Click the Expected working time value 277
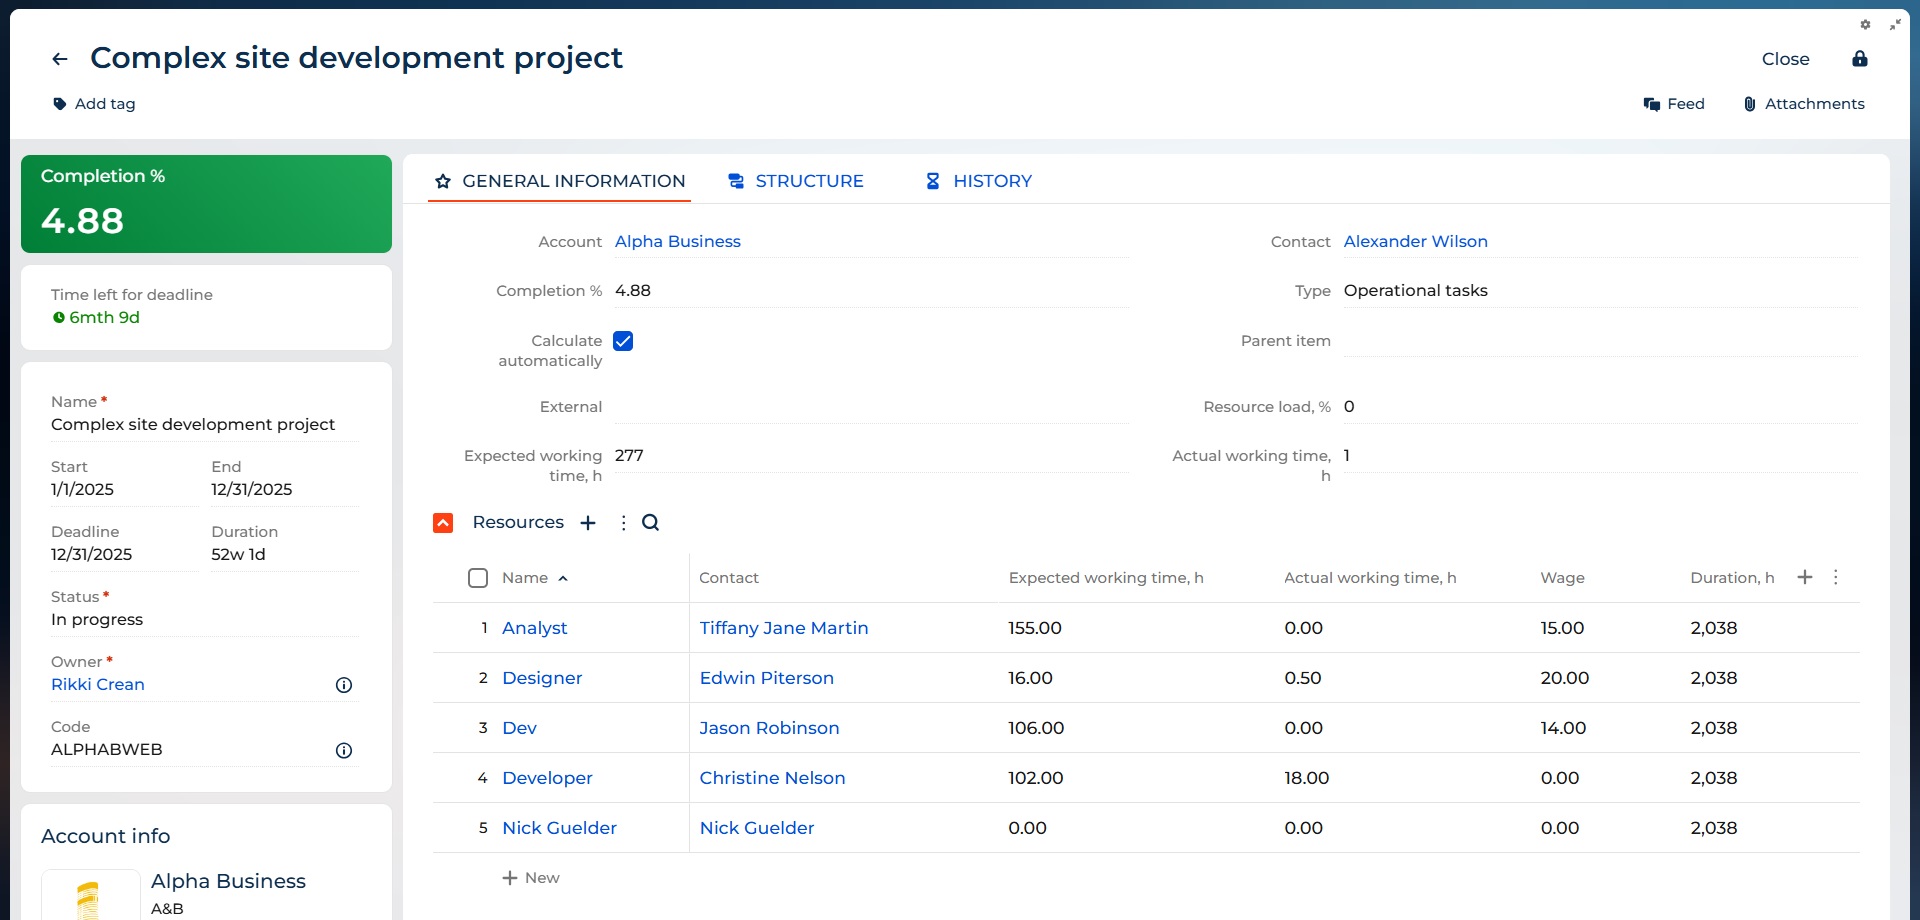1920x920 pixels. pyautogui.click(x=629, y=456)
